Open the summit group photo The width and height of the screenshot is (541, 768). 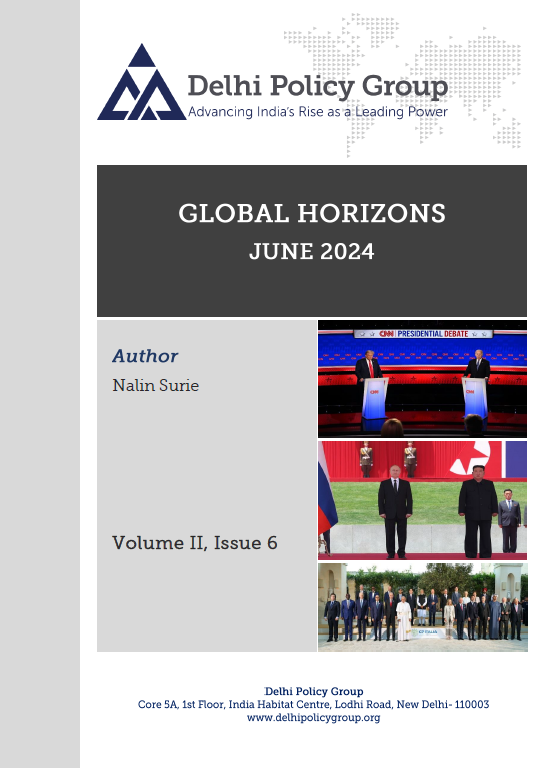click(423, 607)
